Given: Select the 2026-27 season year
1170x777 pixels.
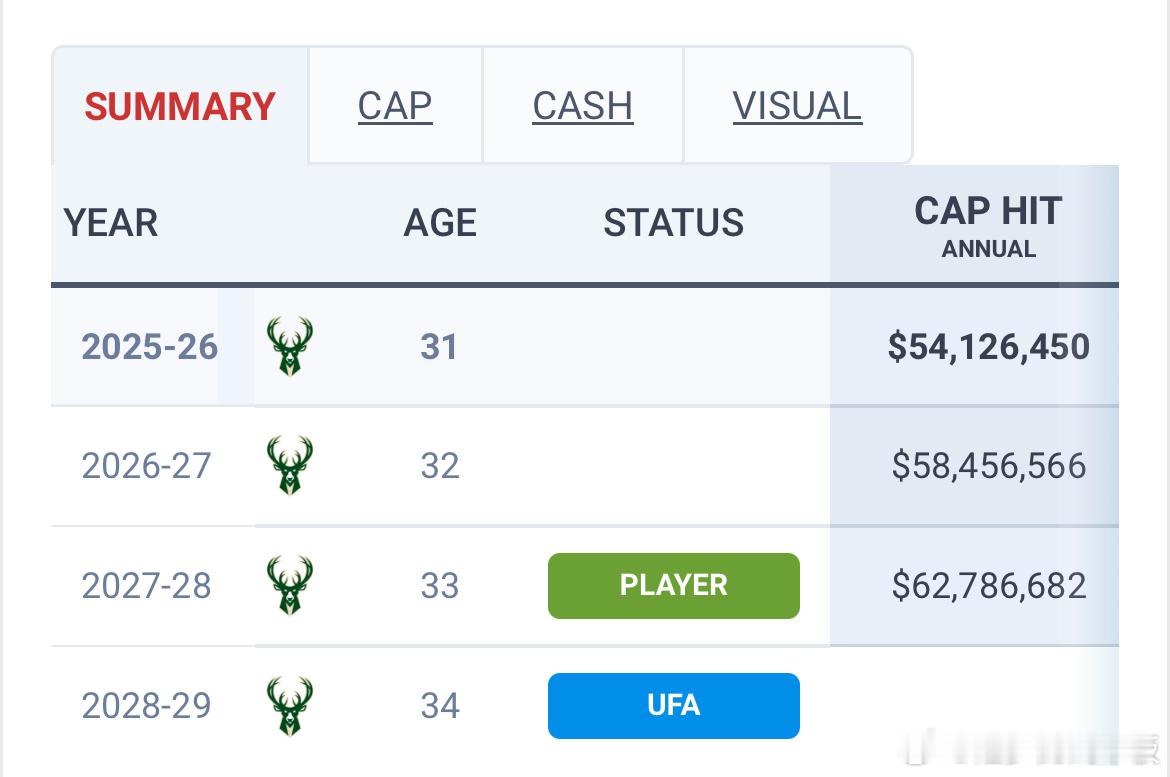Looking at the screenshot, I should (146, 466).
